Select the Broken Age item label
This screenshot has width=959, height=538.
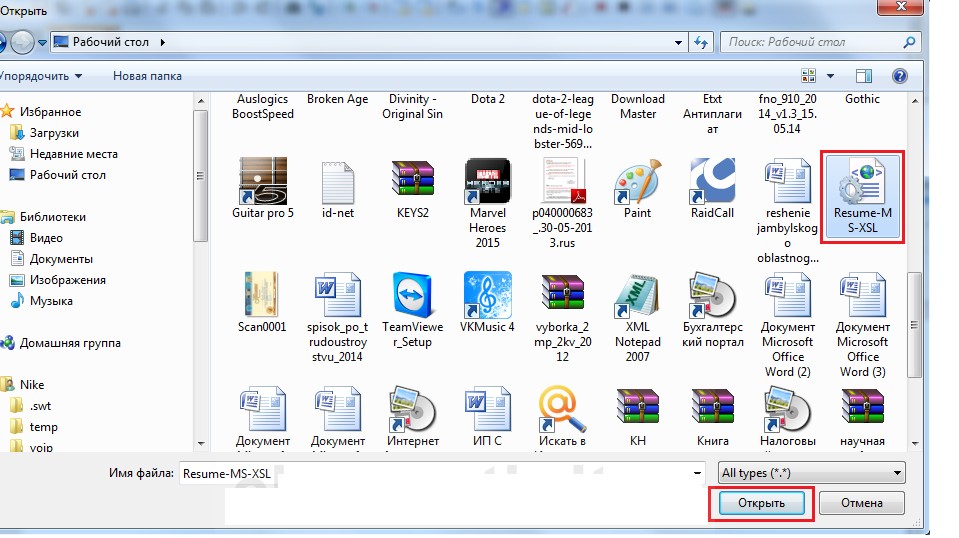(338, 99)
